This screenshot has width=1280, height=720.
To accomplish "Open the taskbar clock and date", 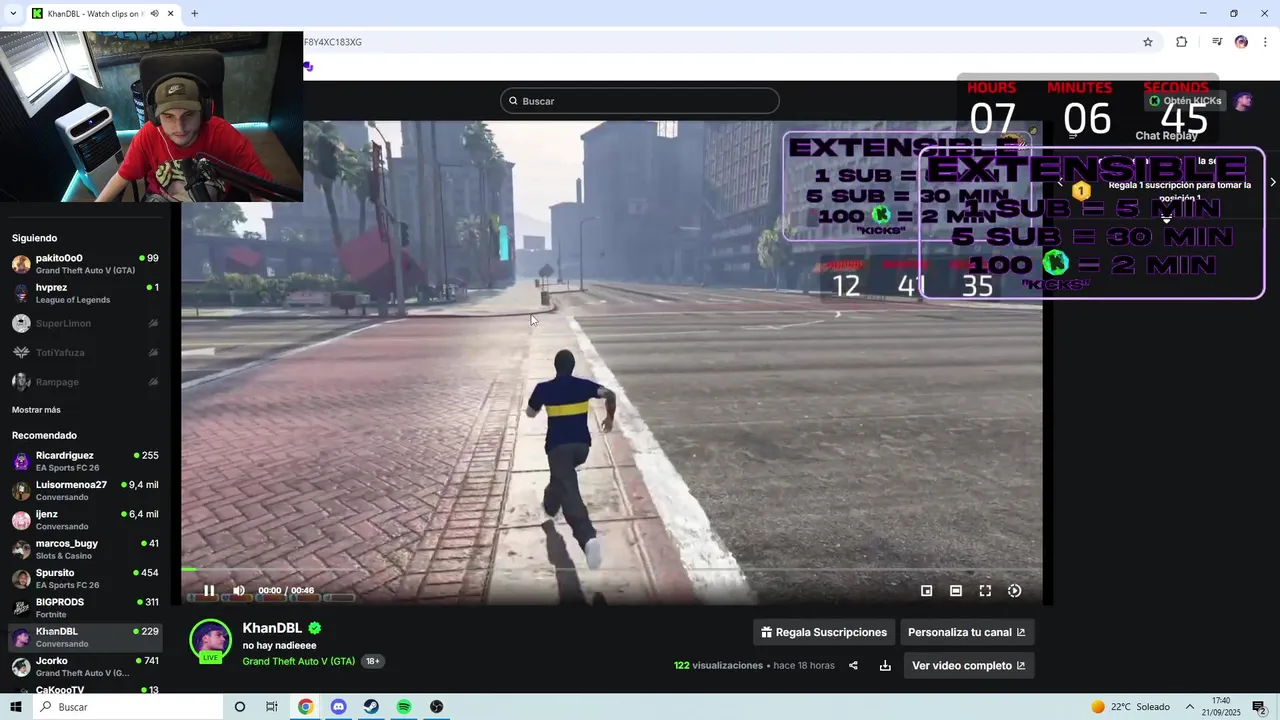I will pos(1221,707).
